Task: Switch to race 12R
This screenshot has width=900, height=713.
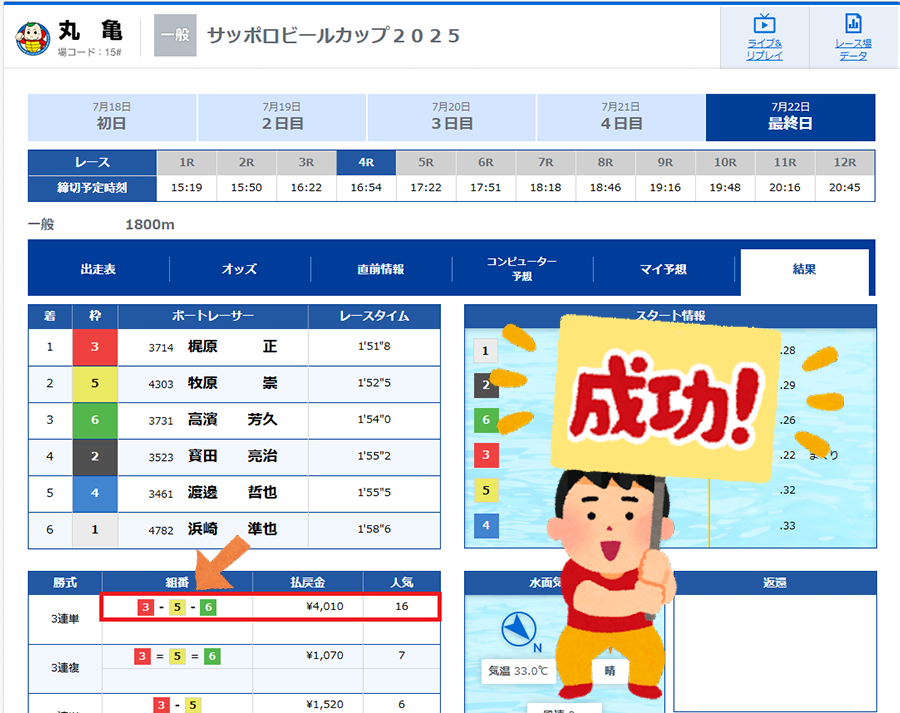Action: (x=844, y=162)
